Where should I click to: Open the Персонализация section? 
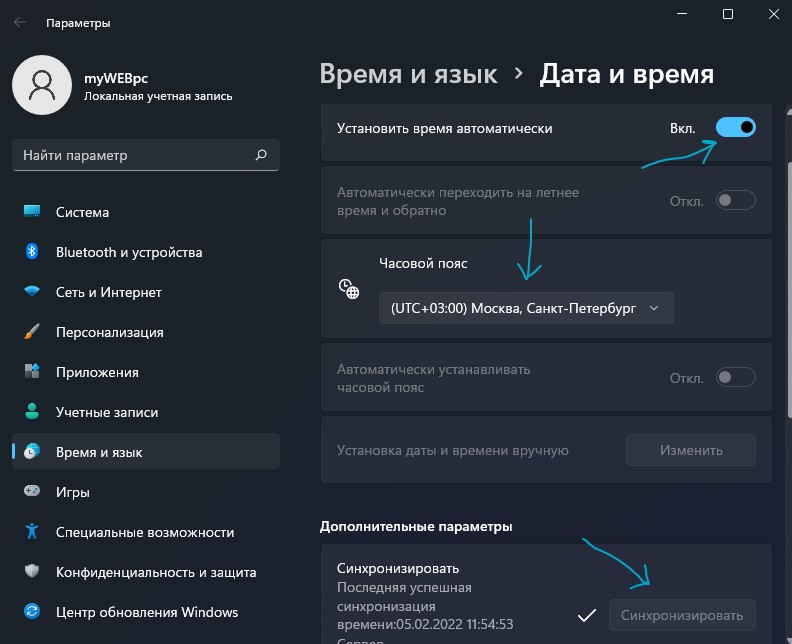click(146, 332)
